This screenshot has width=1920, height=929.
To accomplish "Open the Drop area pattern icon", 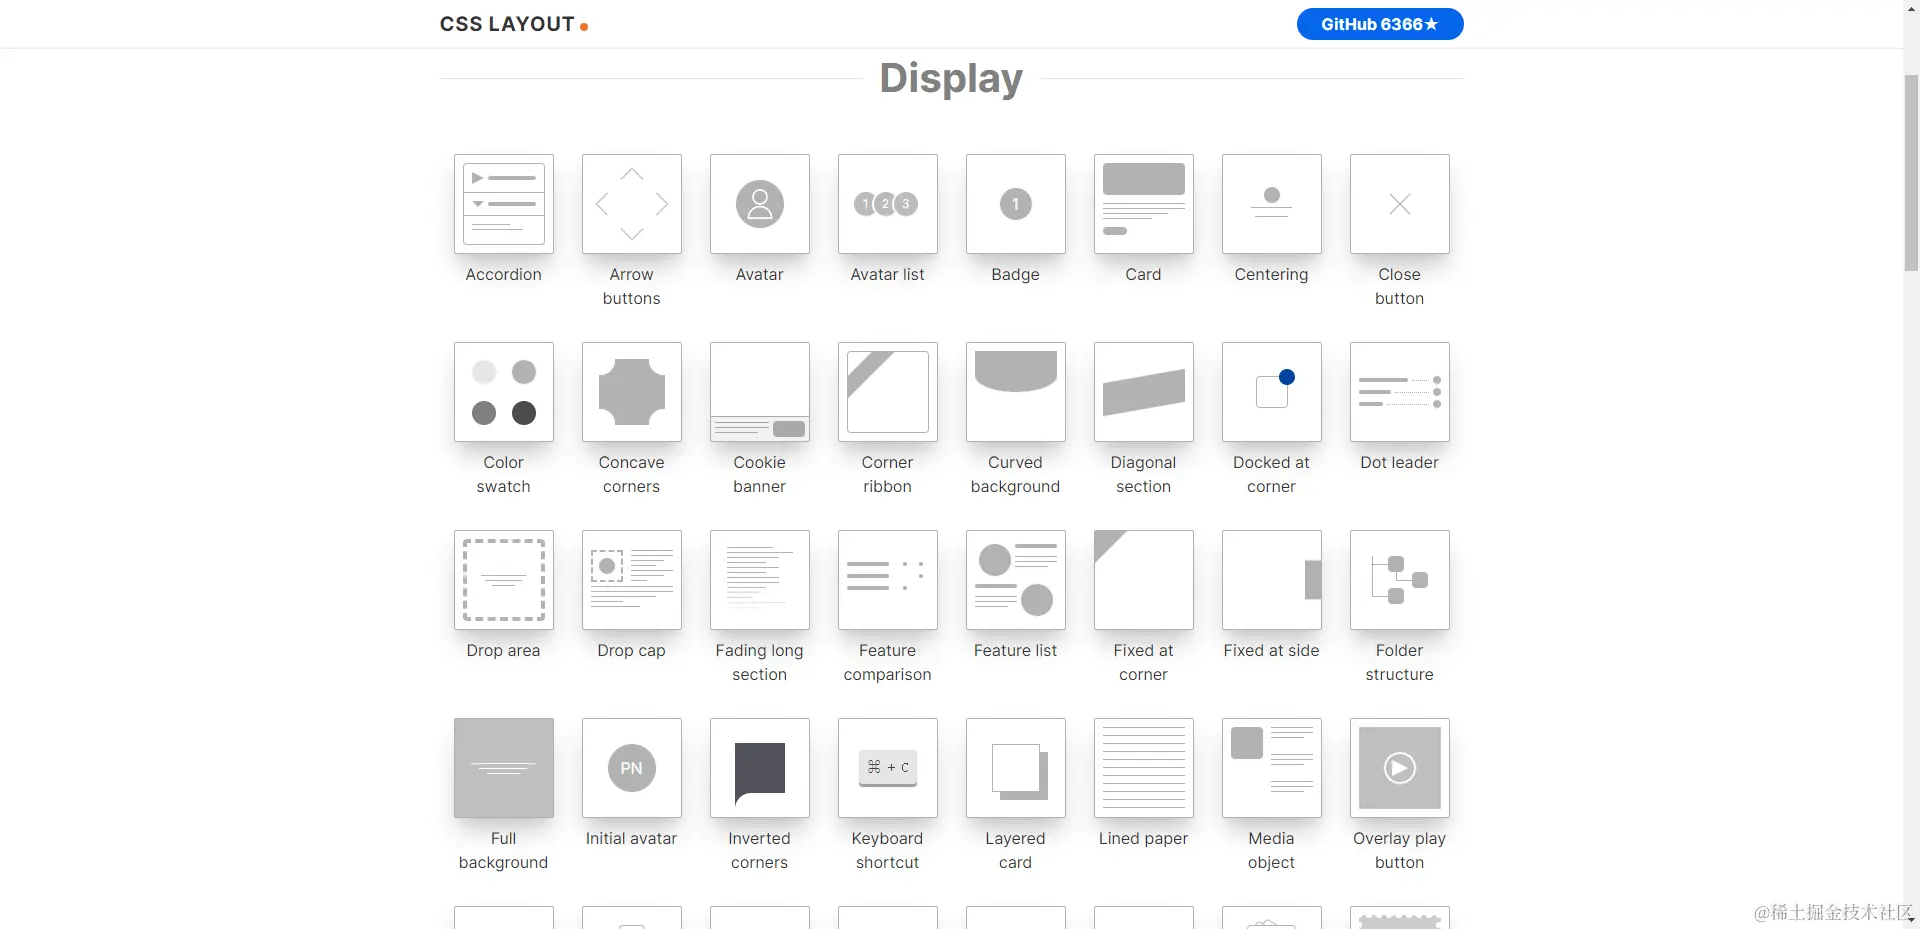I will tap(504, 580).
